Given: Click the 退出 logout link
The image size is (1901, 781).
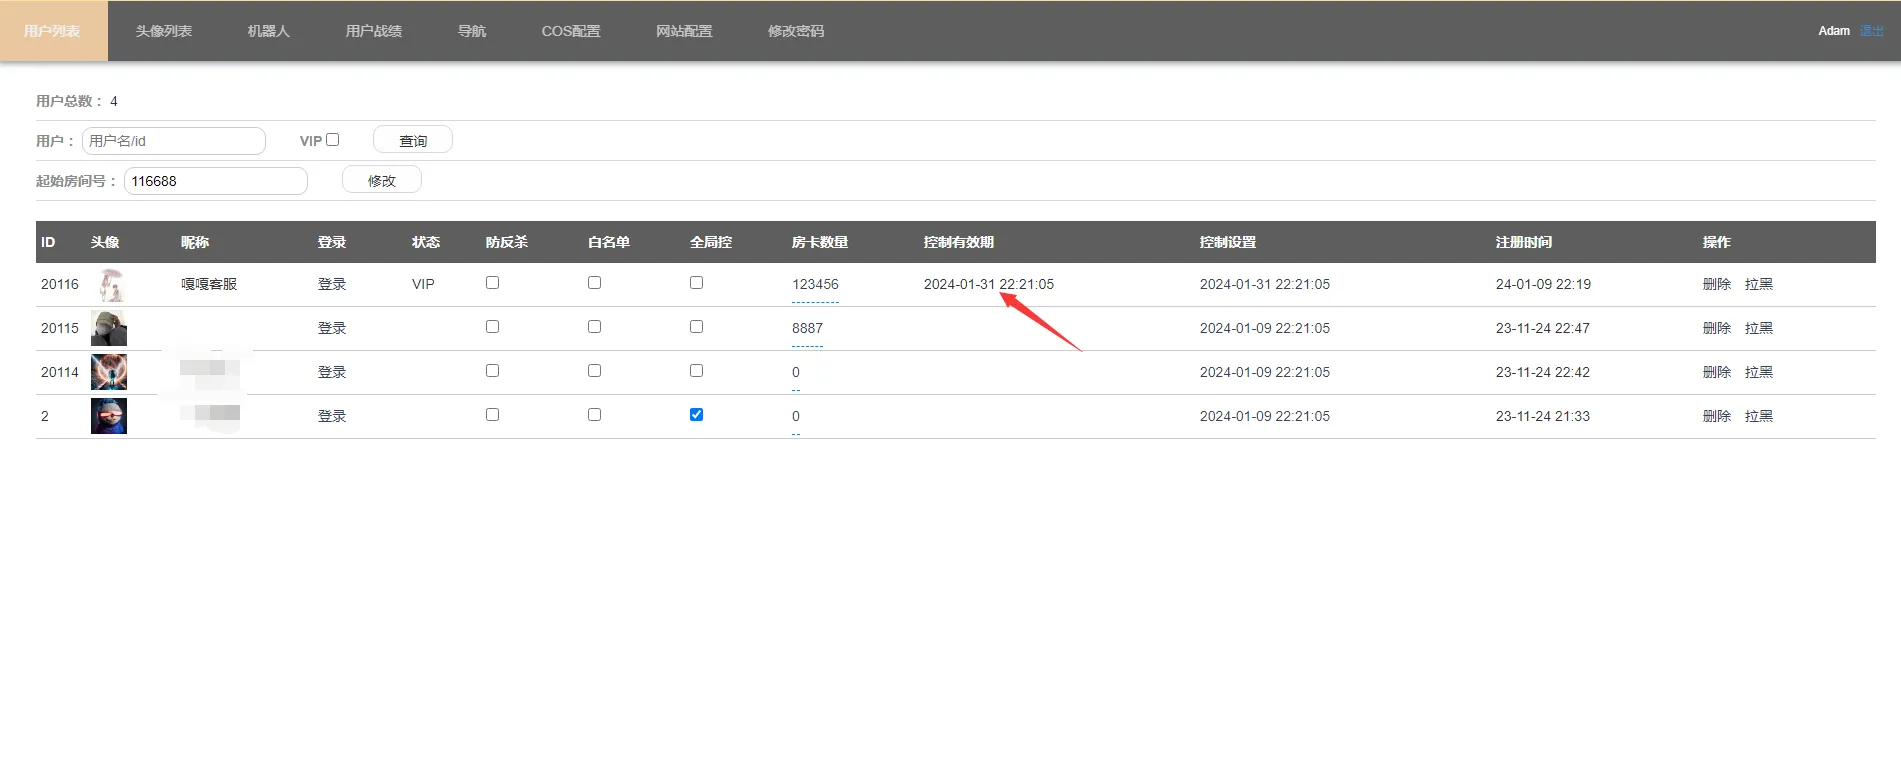Looking at the screenshot, I should pyautogui.click(x=1871, y=31).
